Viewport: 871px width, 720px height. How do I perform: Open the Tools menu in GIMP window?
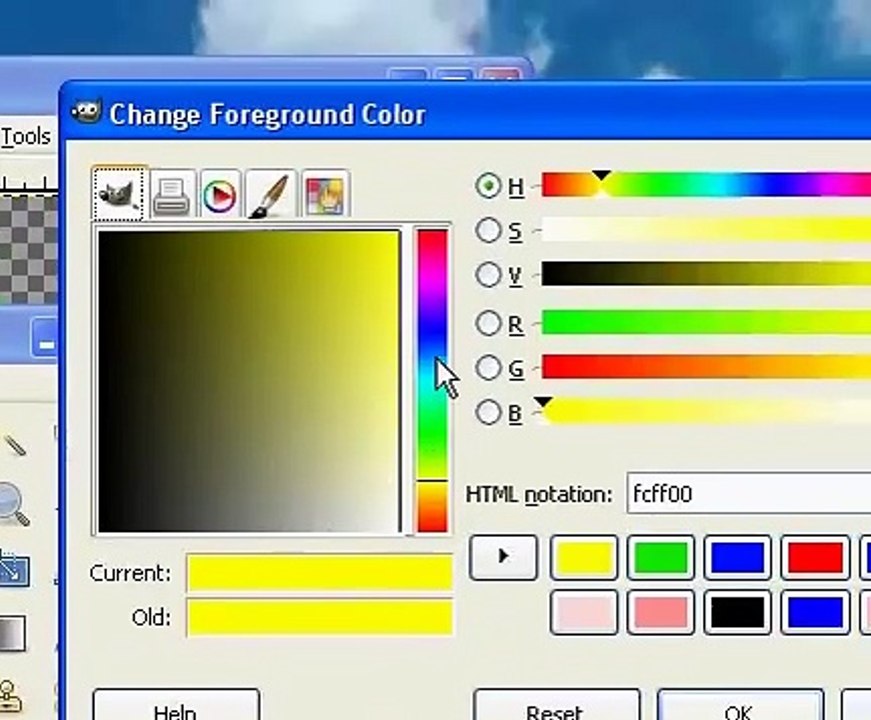pos(26,136)
